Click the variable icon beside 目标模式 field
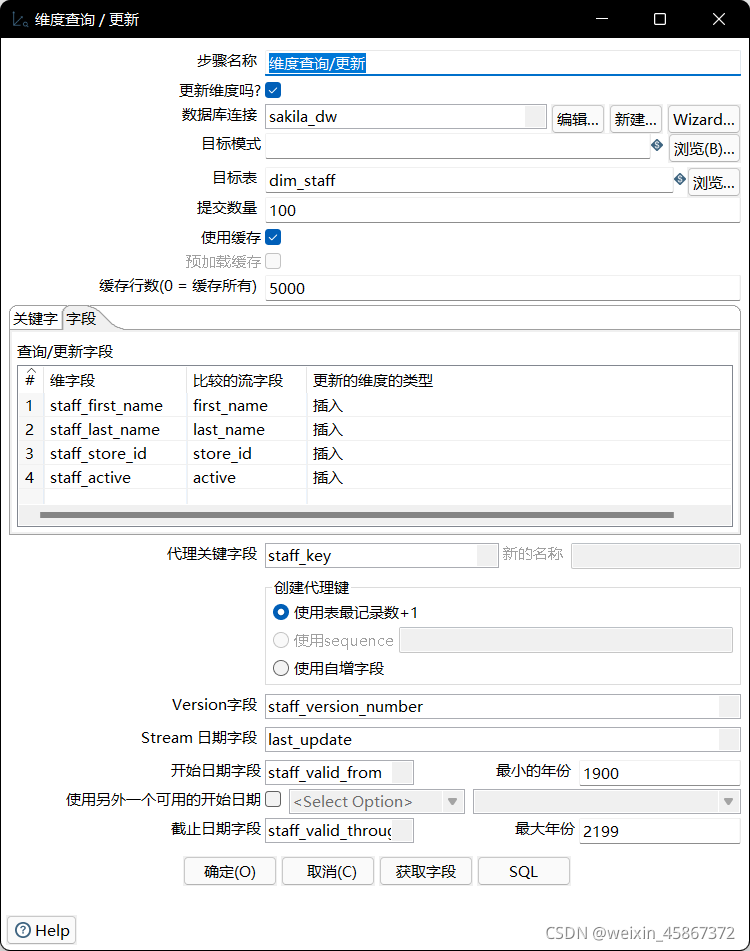750x951 pixels. [x=657, y=145]
